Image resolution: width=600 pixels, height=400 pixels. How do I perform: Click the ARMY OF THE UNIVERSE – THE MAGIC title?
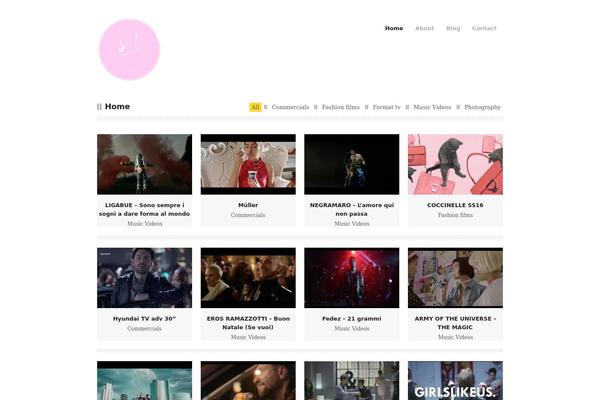tap(455, 323)
